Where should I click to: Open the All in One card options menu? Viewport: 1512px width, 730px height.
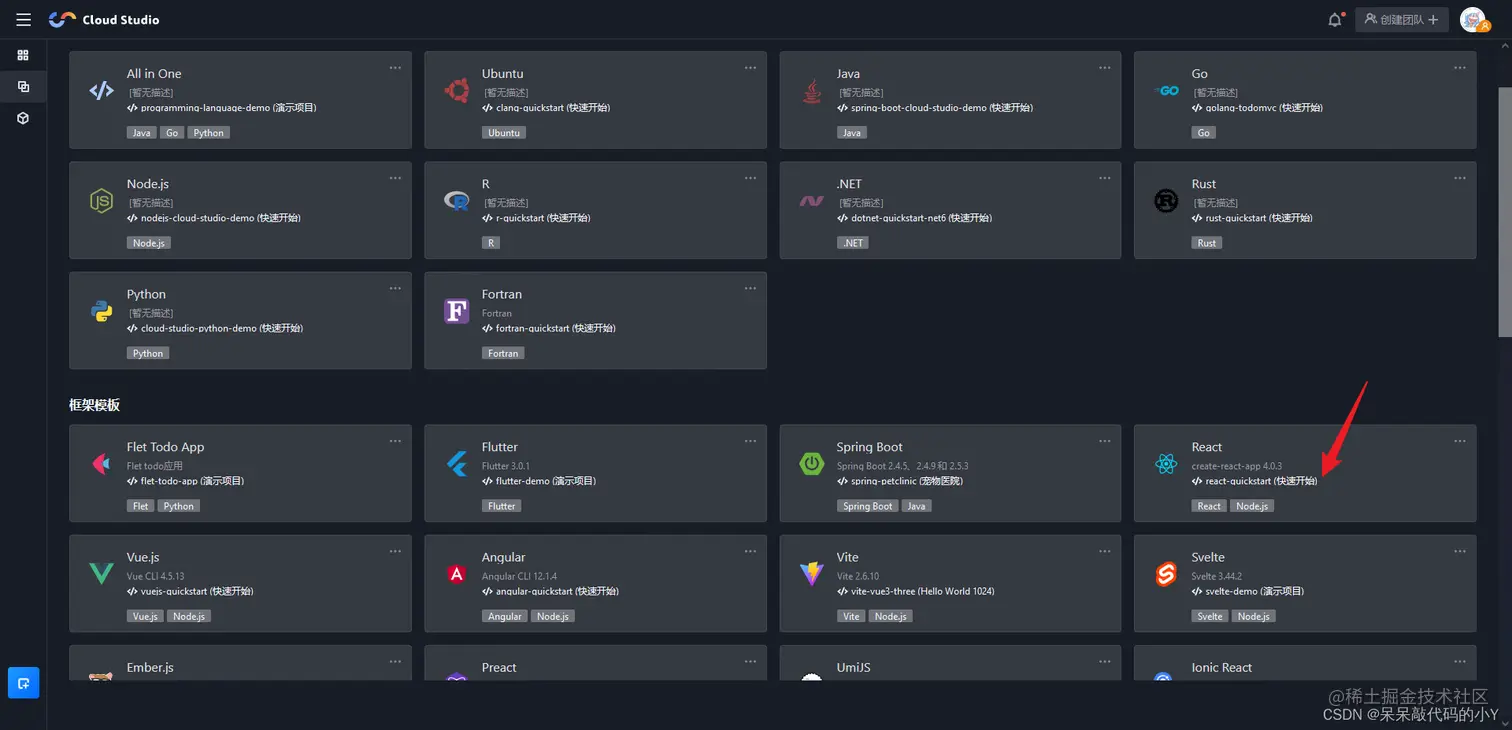click(395, 68)
